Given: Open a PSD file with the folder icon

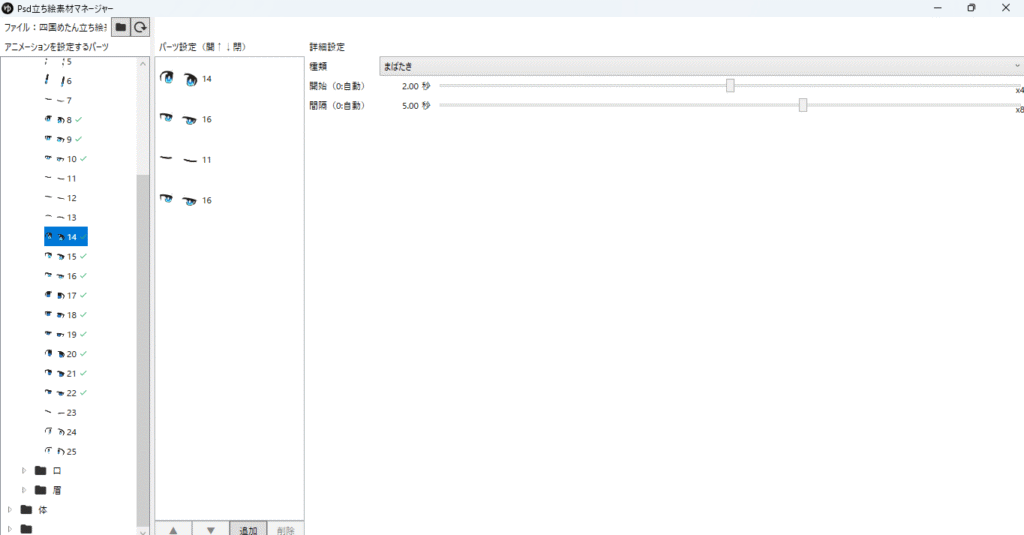Looking at the screenshot, I should coord(121,27).
